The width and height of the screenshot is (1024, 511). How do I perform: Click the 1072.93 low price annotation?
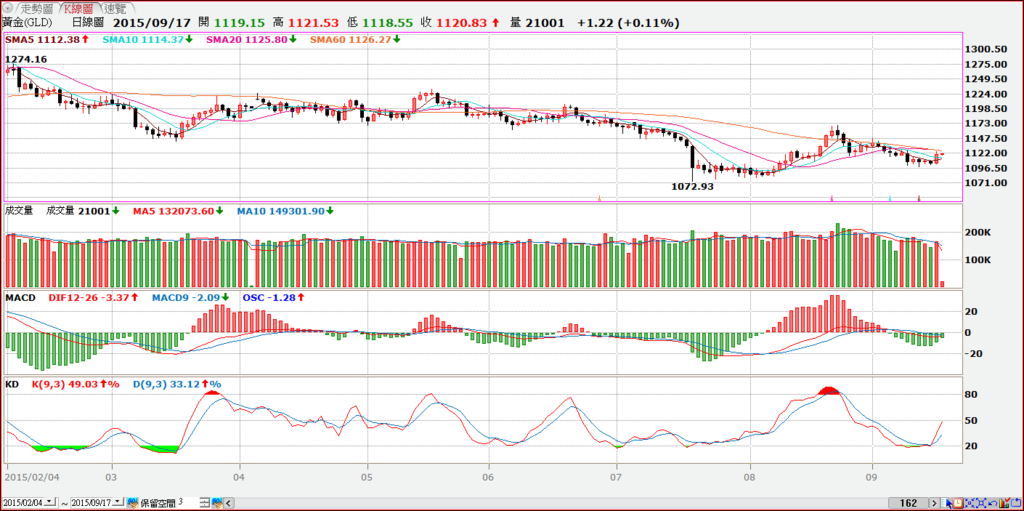tap(692, 186)
